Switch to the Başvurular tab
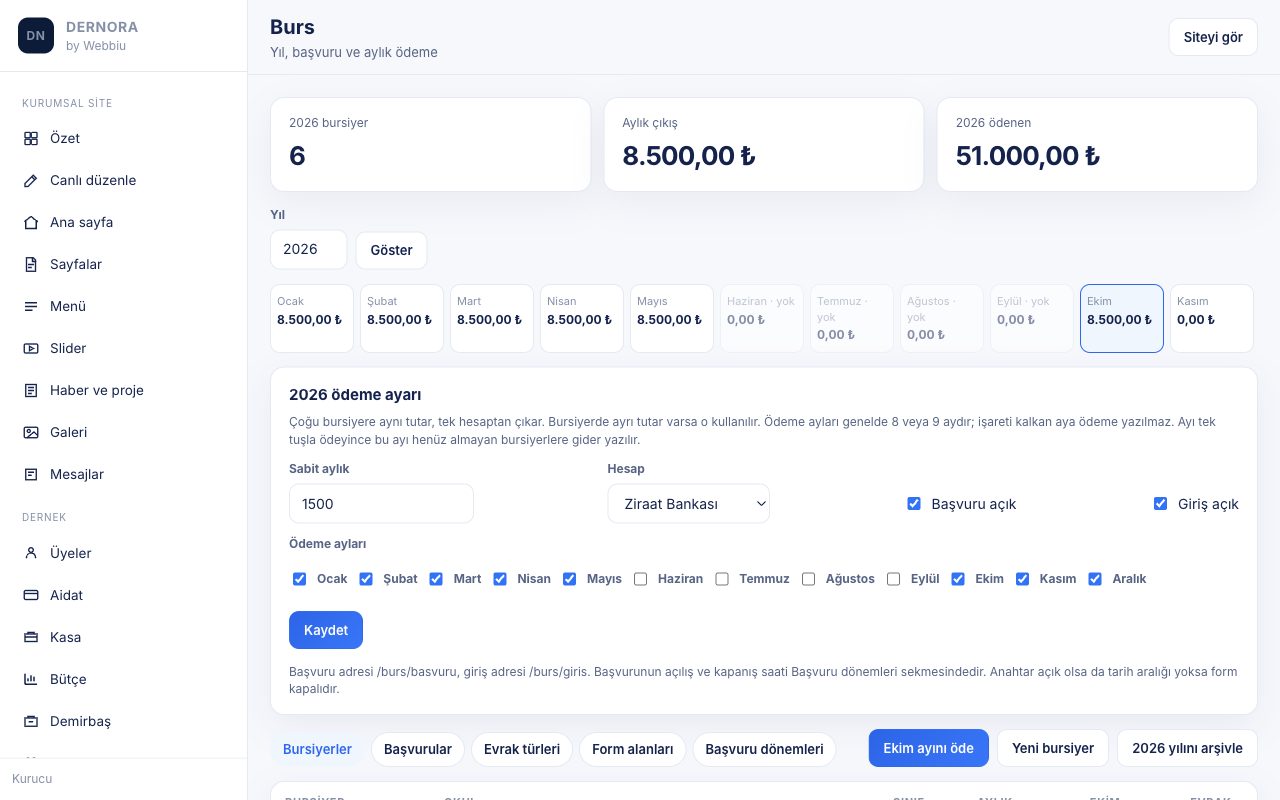Image resolution: width=1280 pixels, height=800 pixels. (x=417, y=749)
